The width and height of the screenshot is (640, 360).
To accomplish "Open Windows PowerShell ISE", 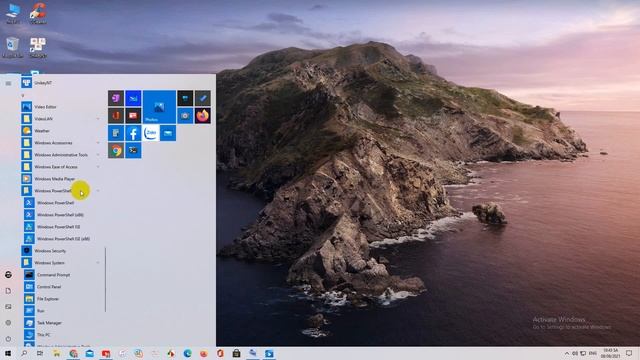I will pos(61,227).
